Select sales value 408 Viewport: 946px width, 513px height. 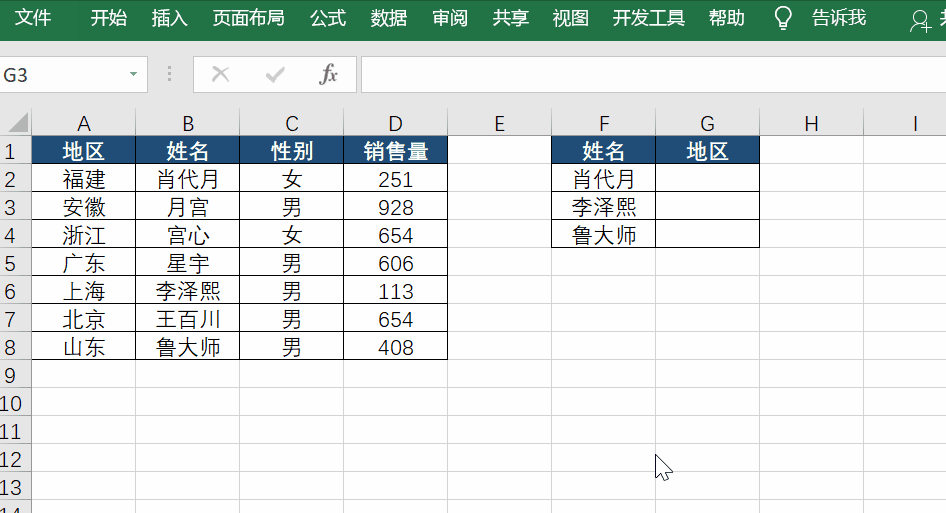pyautogui.click(x=395, y=347)
